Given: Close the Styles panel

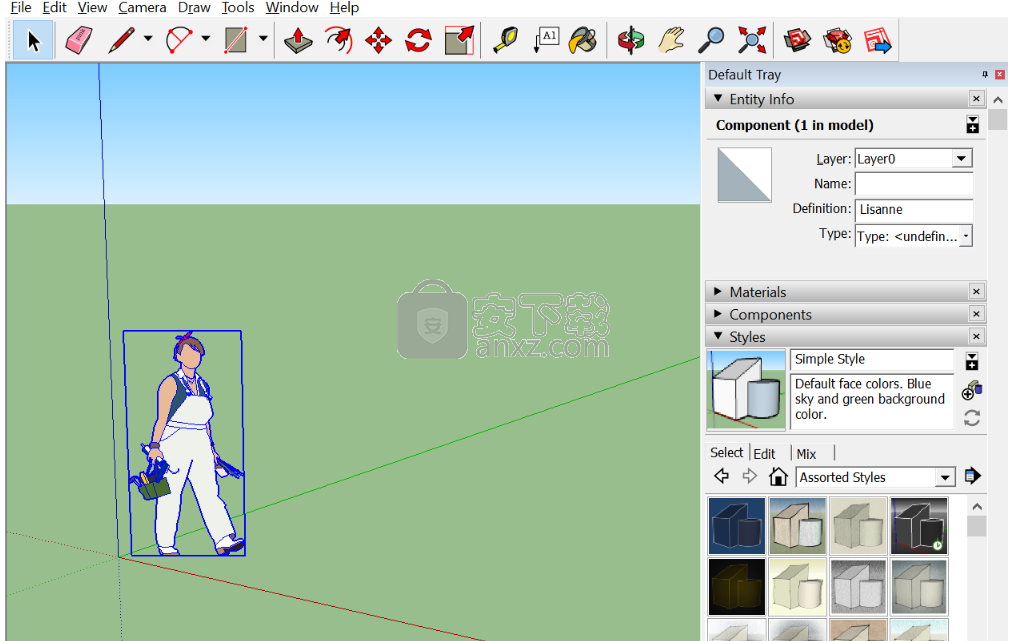Looking at the screenshot, I should 977,336.
